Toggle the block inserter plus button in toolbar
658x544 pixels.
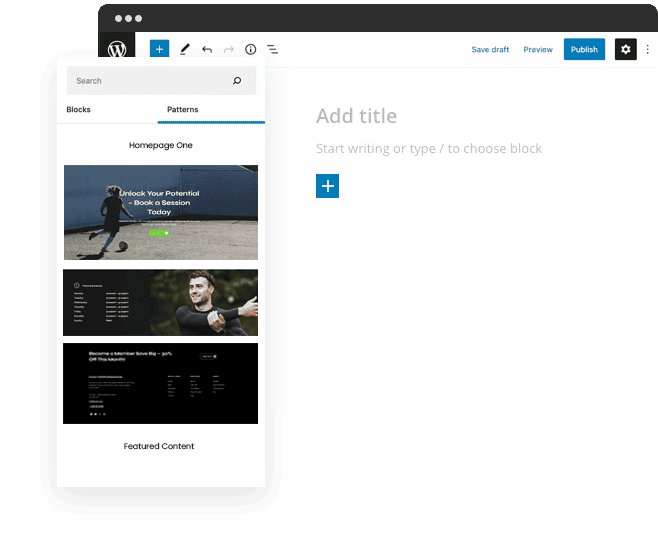pyautogui.click(x=159, y=49)
